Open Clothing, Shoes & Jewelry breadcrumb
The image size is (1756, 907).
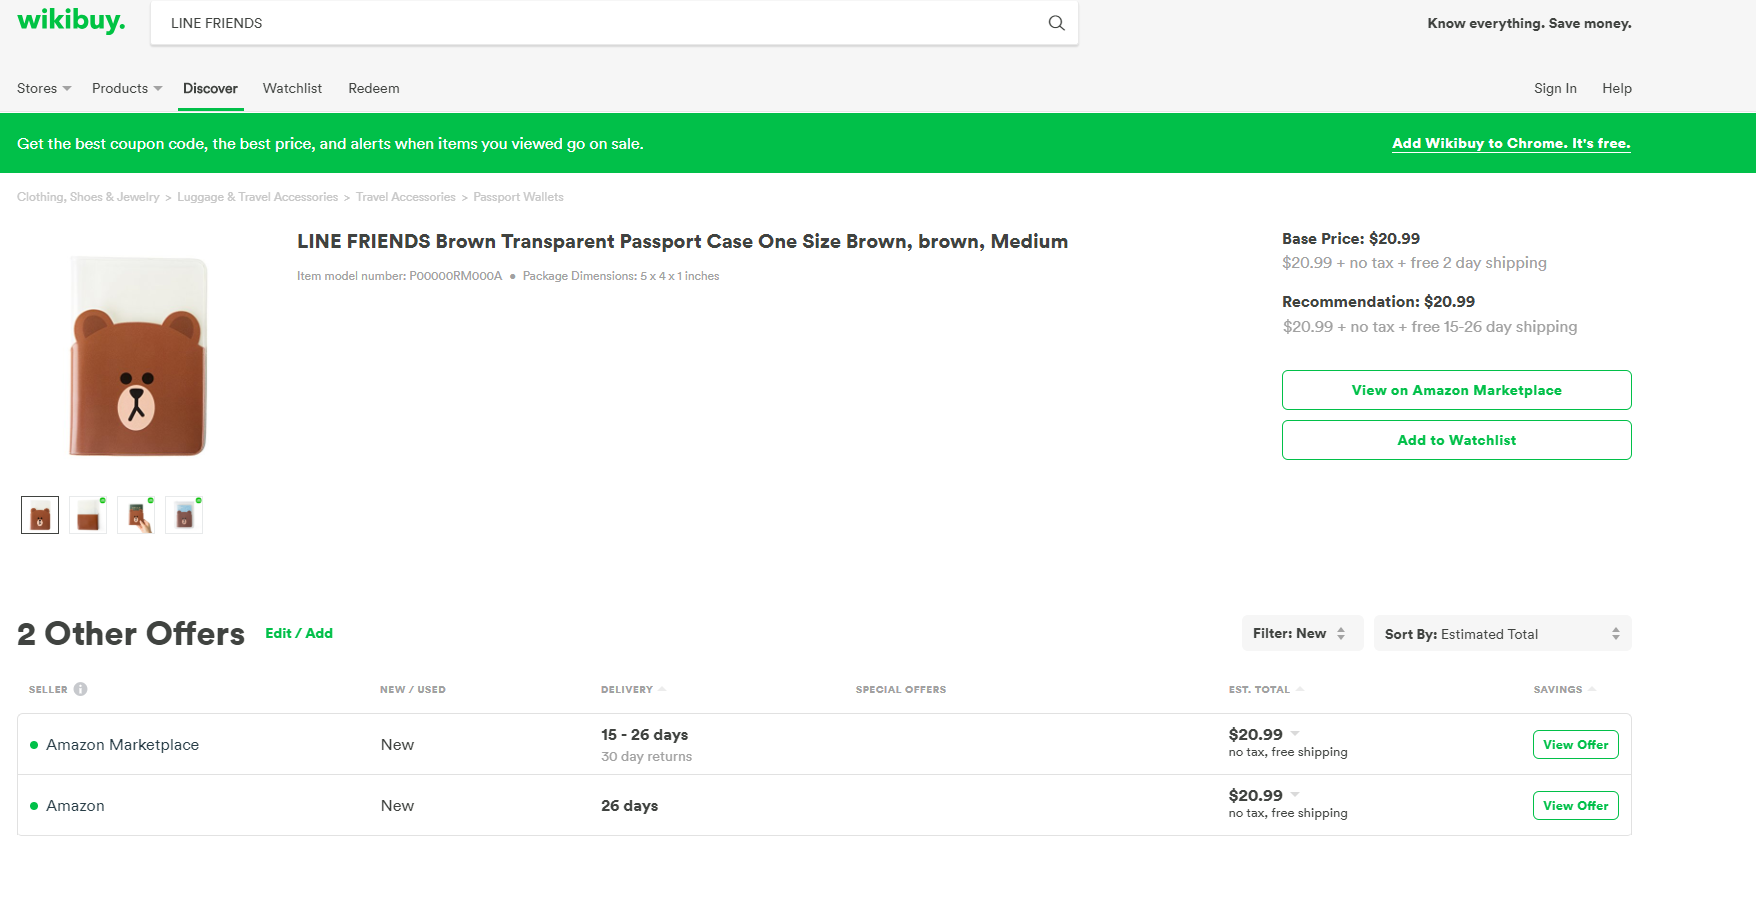click(x=88, y=197)
